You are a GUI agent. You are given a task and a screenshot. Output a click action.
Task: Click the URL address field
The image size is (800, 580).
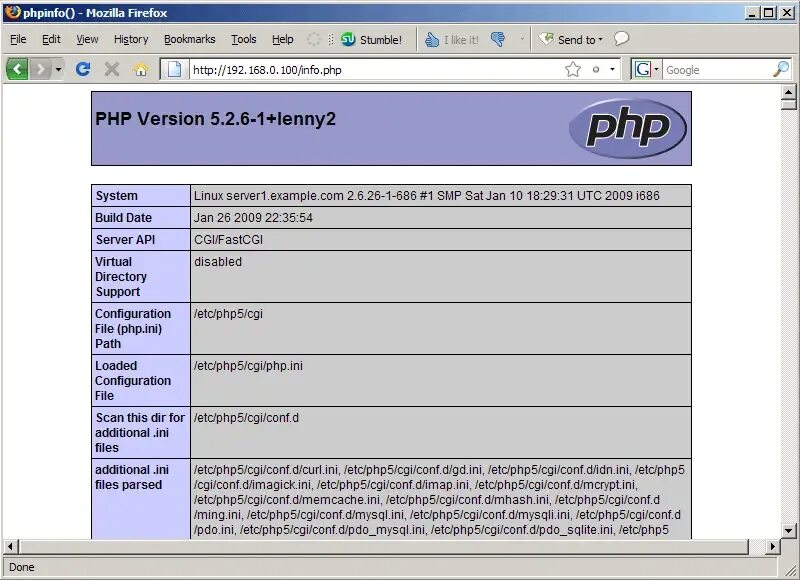pos(375,69)
